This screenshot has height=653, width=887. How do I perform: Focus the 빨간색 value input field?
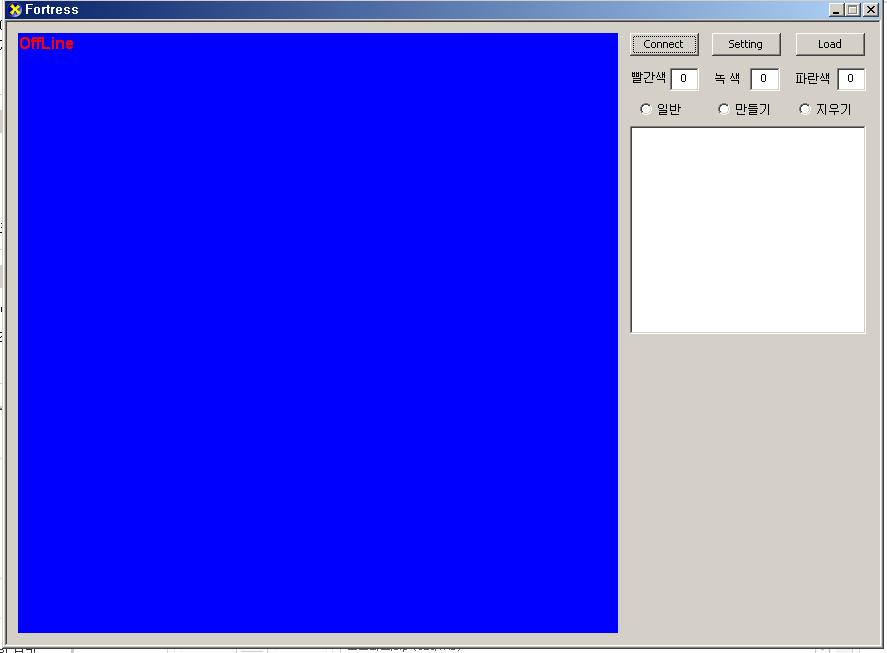click(x=684, y=79)
